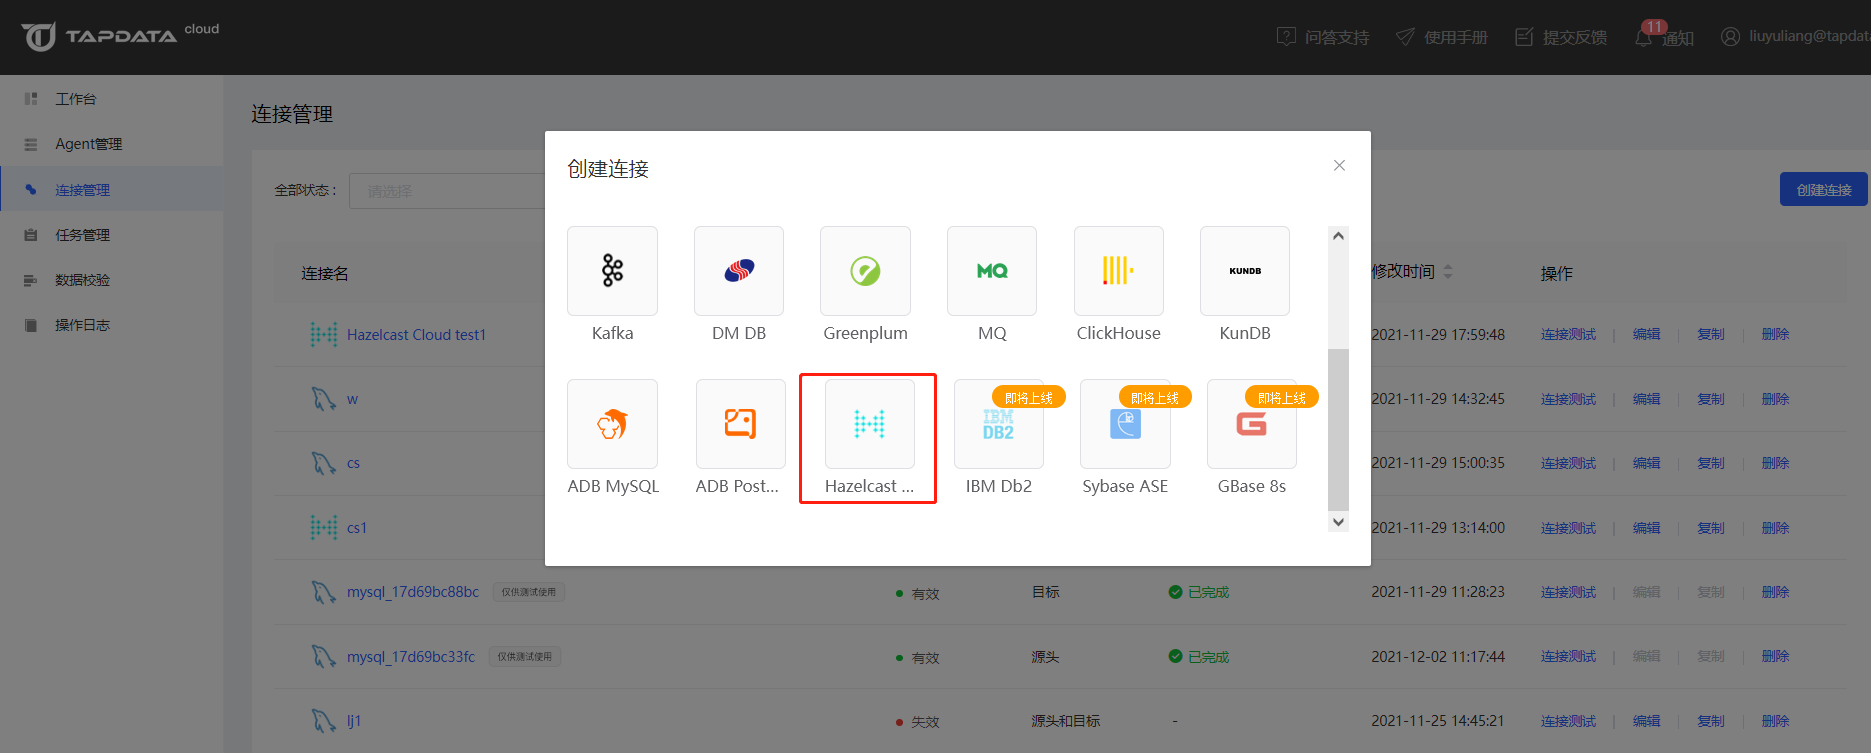Click the 失效 status in lj1 row
This screenshot has height=753, width=1871.
tap(917, 722)
